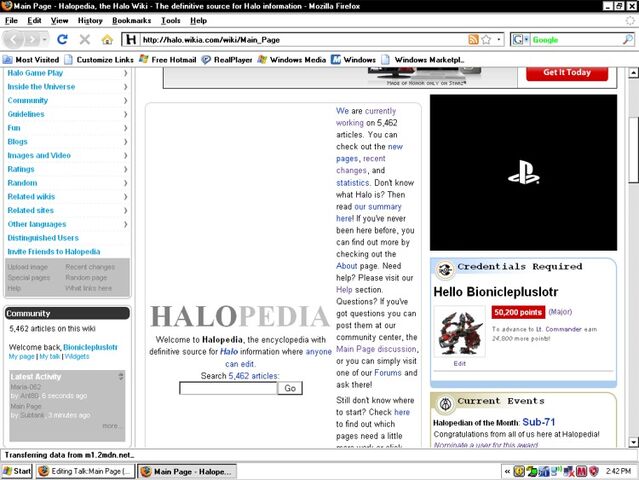Open the Windows Start button

point(17,471)
